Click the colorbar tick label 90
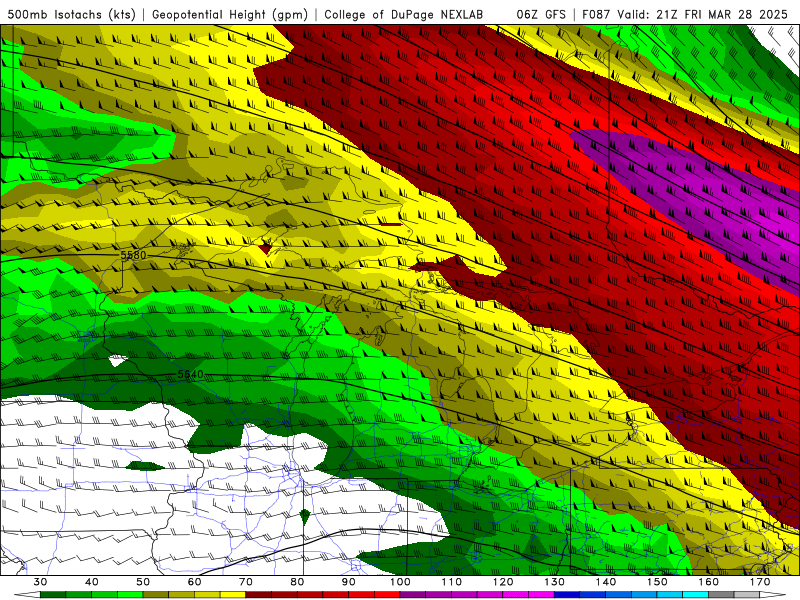The width and height of the screenshot is (800, 600). 349,582
